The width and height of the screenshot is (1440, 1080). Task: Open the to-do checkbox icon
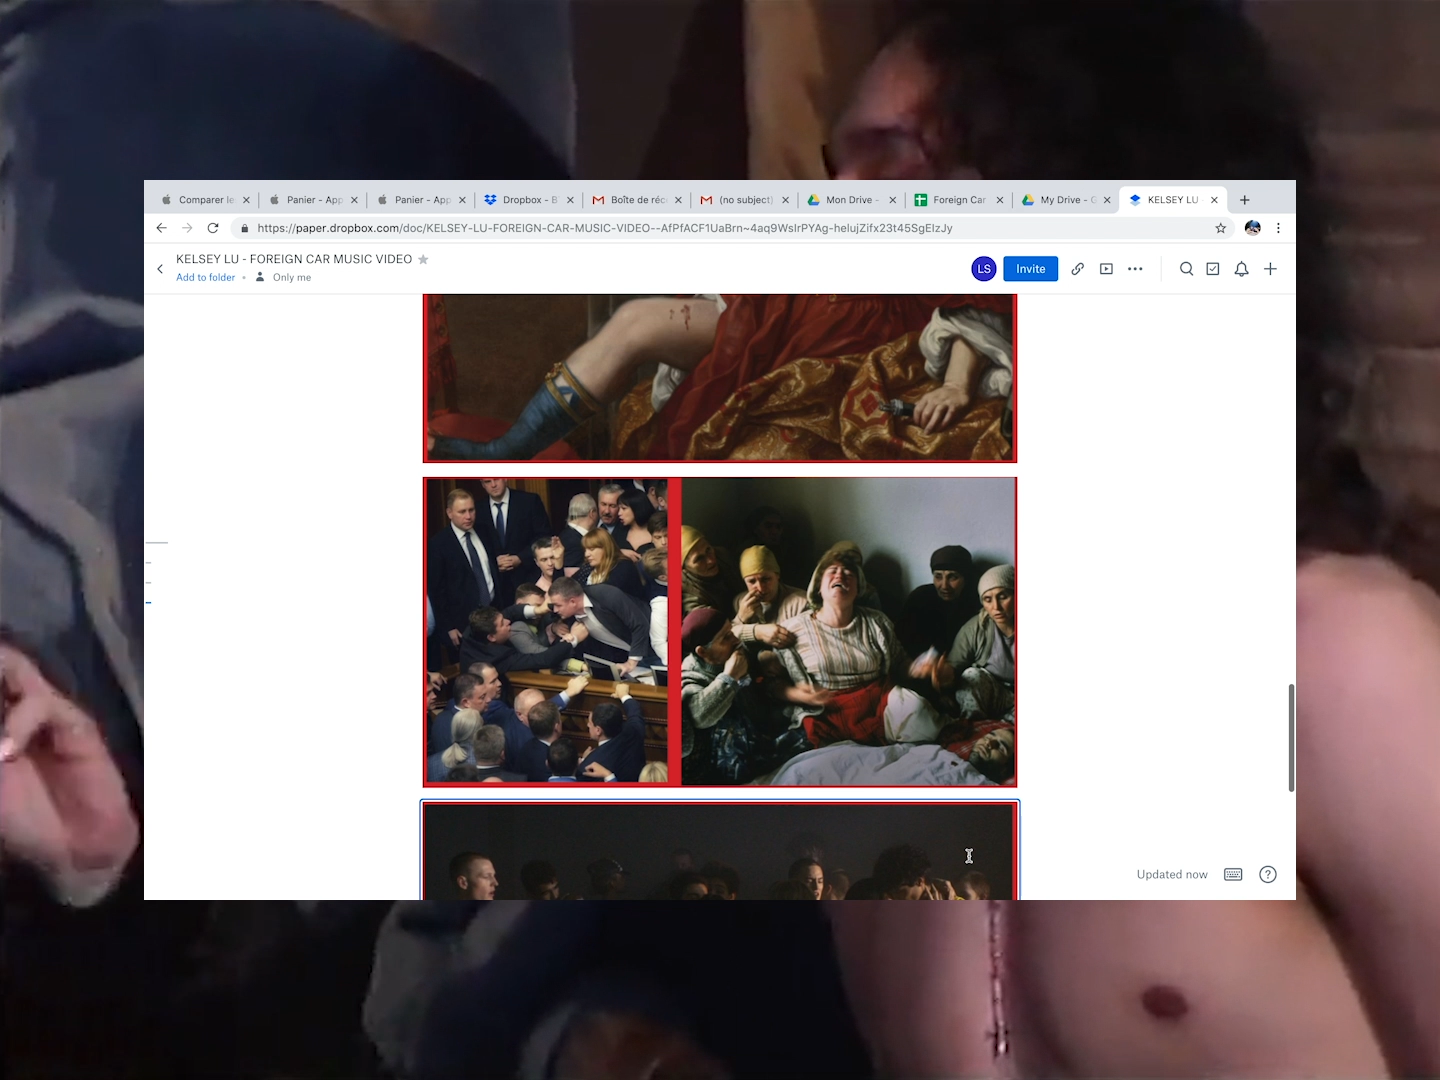(1213, 269)
